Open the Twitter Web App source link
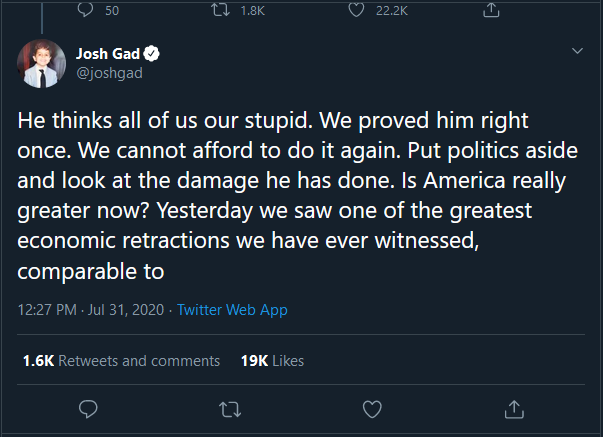This screenshot has height=437, width=603. click(x=232, y=310)
